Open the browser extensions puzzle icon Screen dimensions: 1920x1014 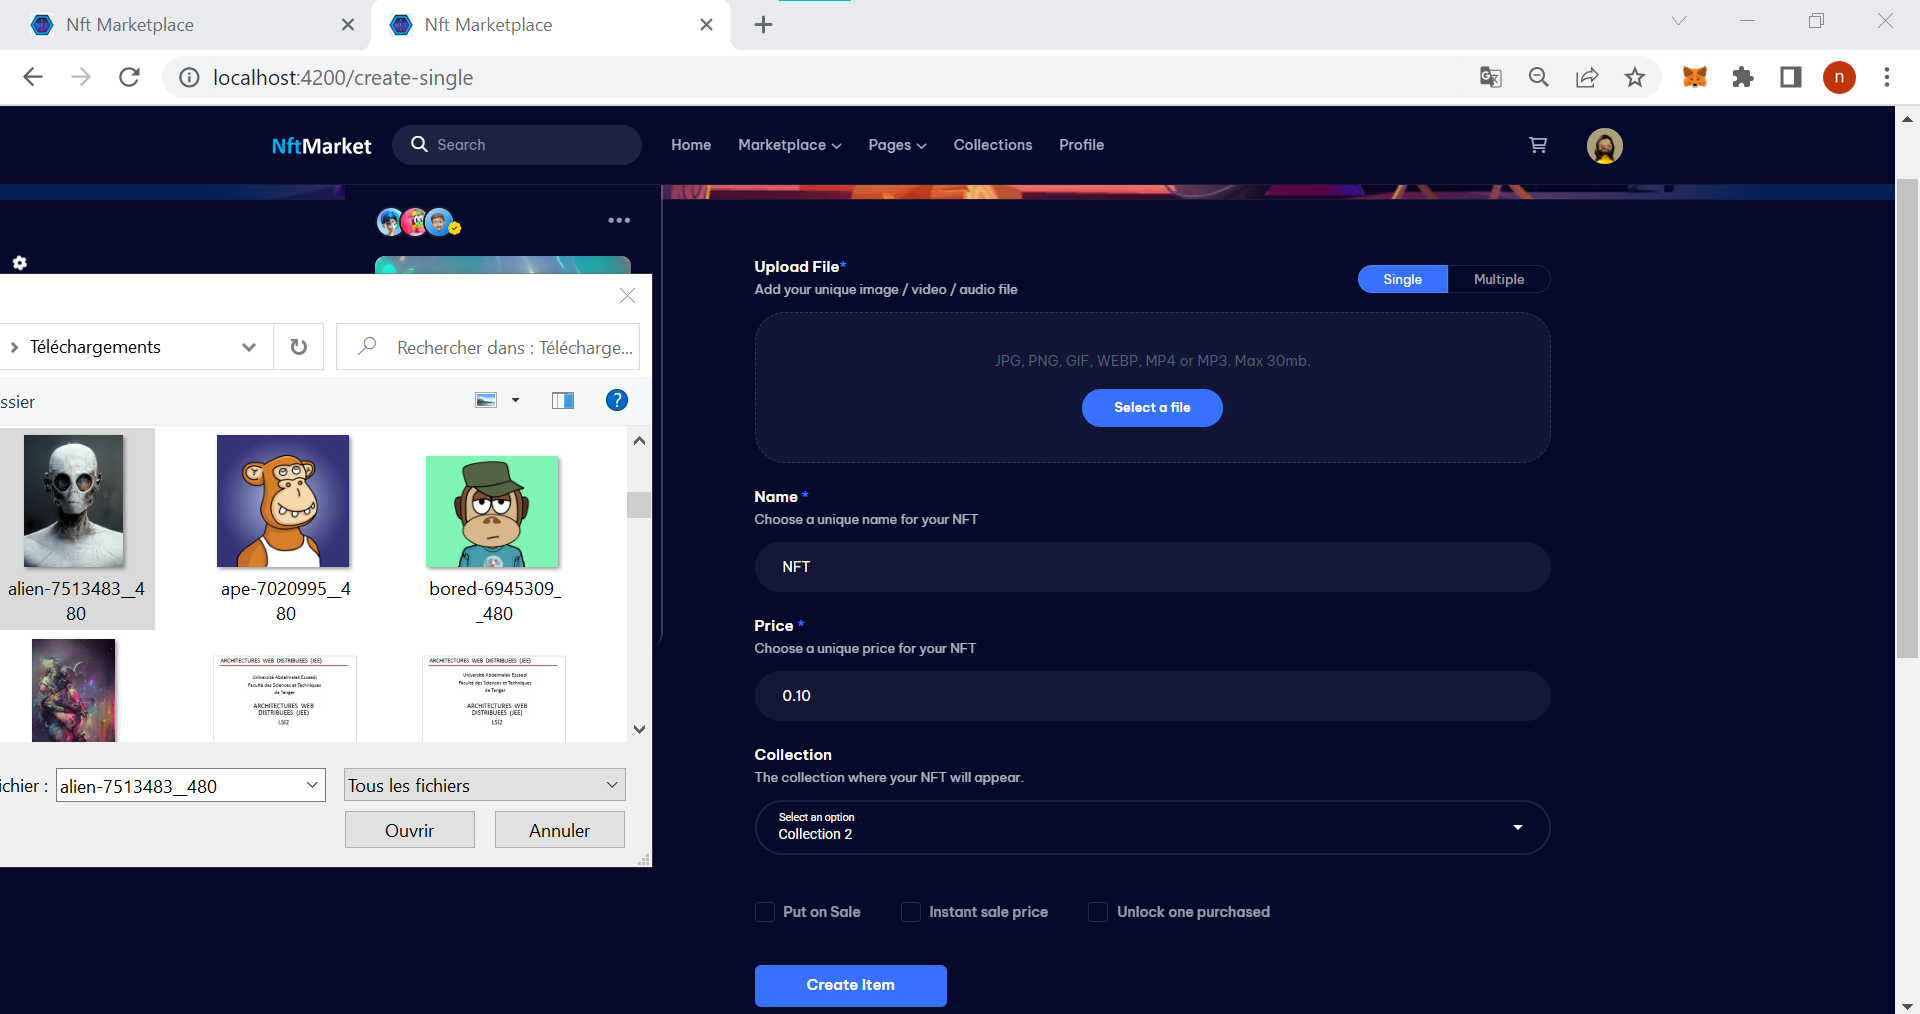(1743, 77)
